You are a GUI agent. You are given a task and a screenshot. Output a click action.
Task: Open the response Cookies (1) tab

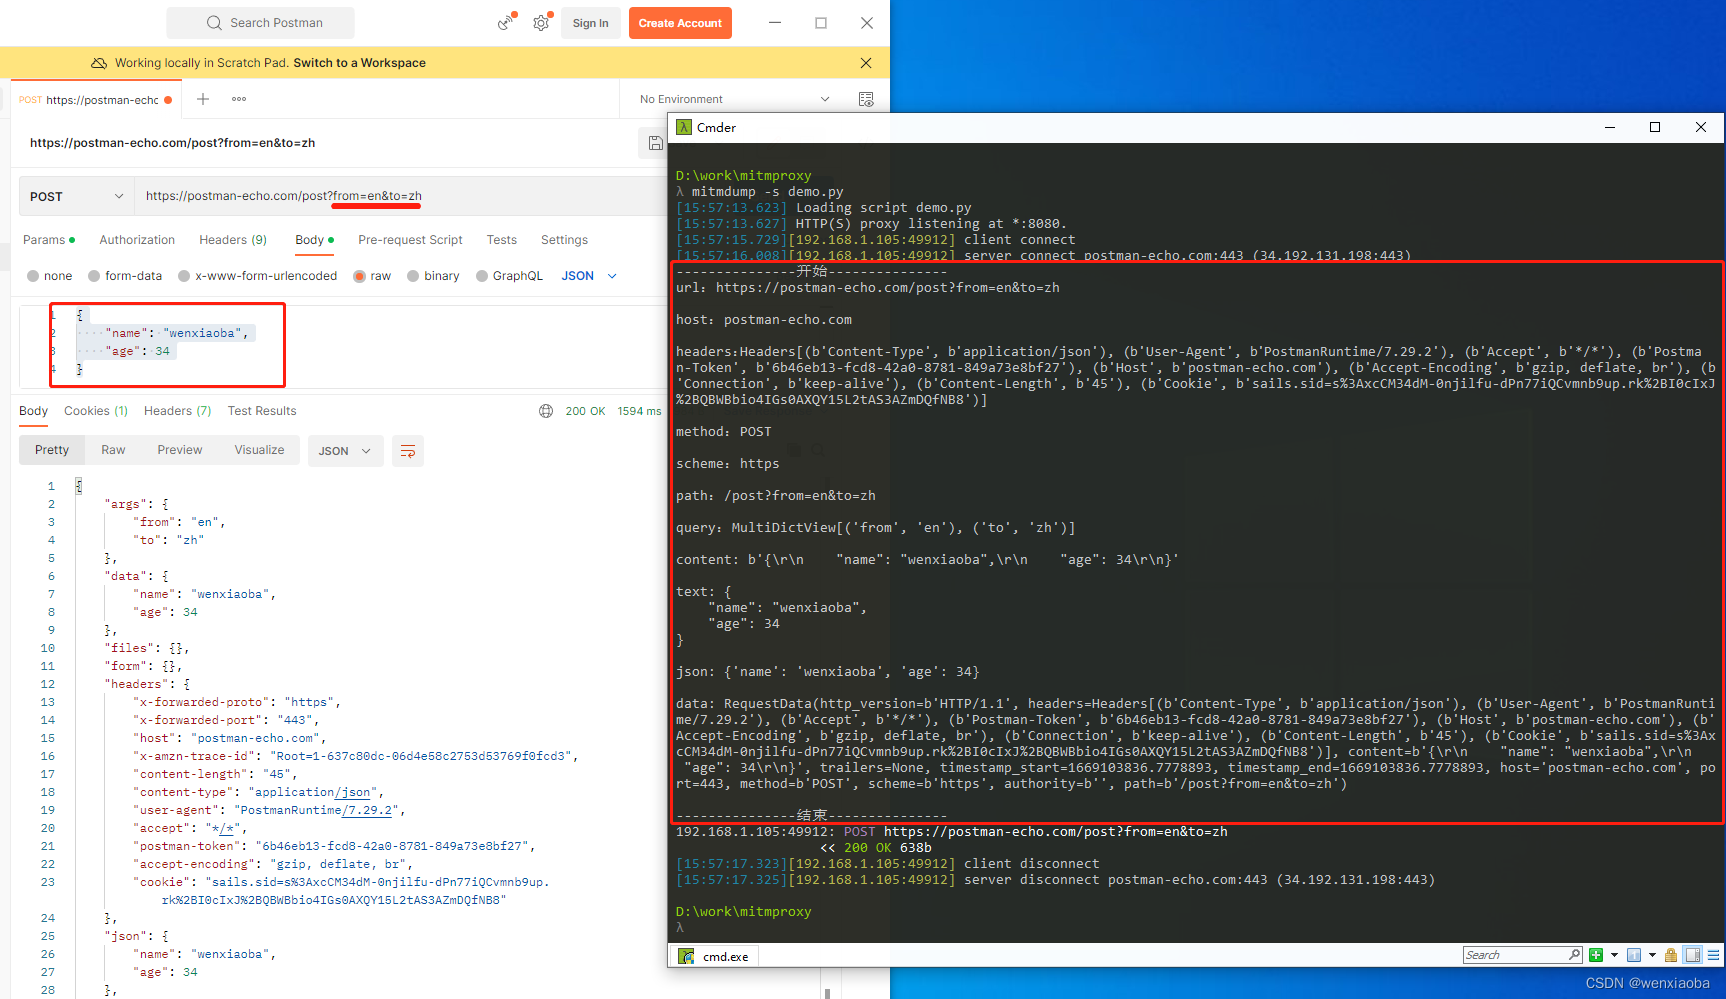(x=96, y=411)
